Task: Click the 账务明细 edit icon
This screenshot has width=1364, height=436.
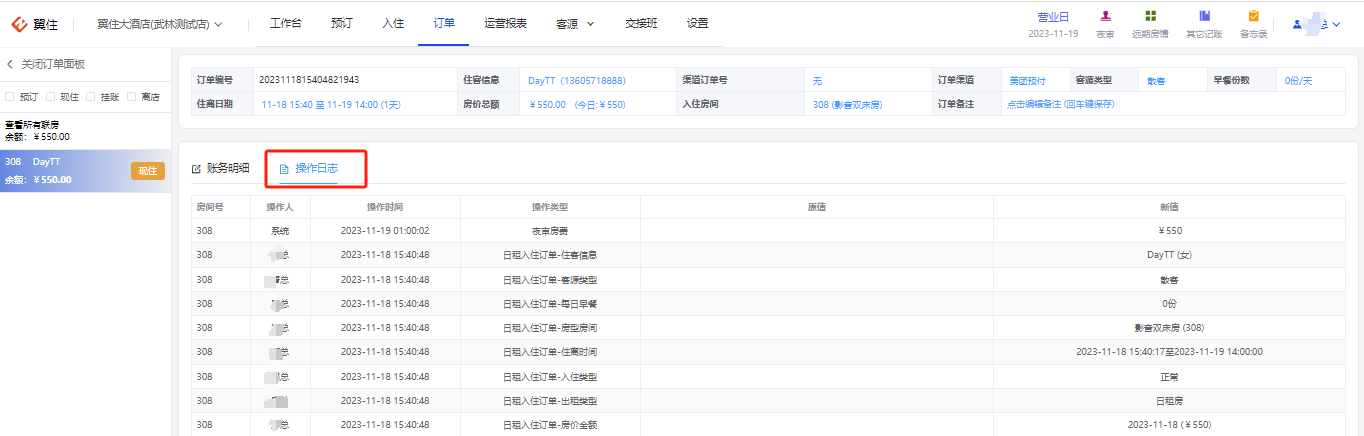Action: pos(196,168)
